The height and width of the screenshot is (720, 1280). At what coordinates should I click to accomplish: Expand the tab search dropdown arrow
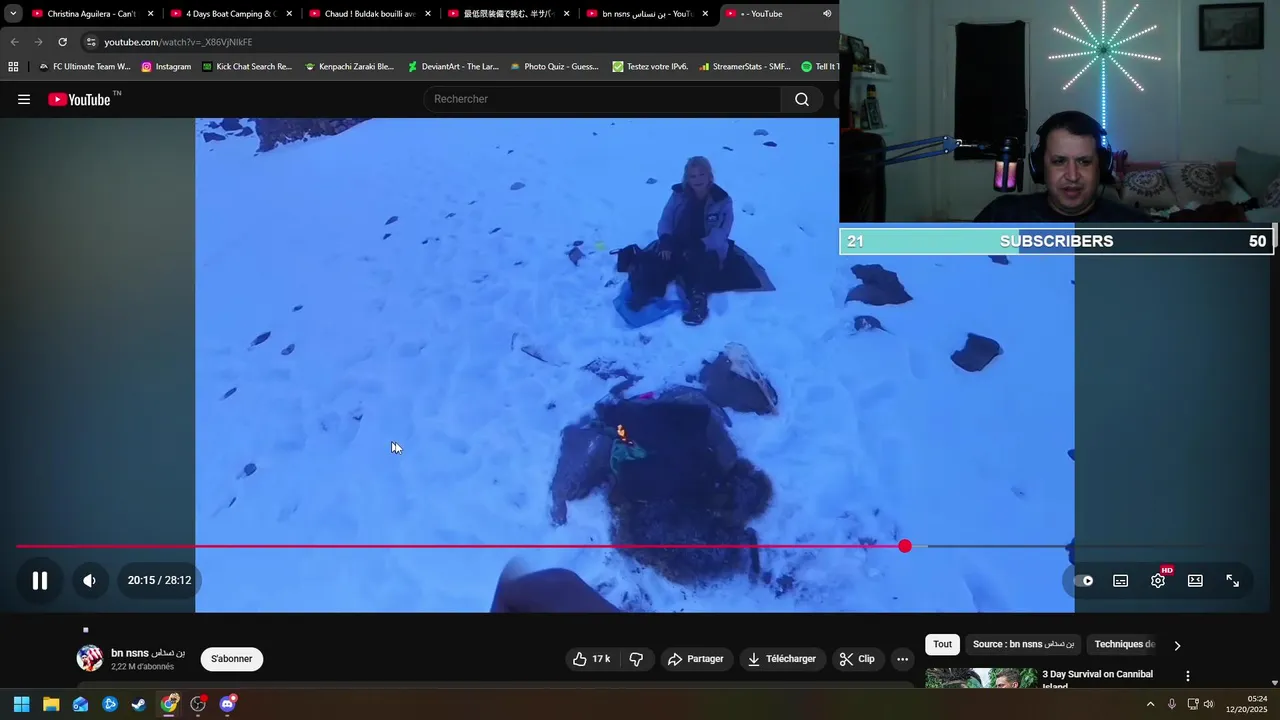pos(13,14)
